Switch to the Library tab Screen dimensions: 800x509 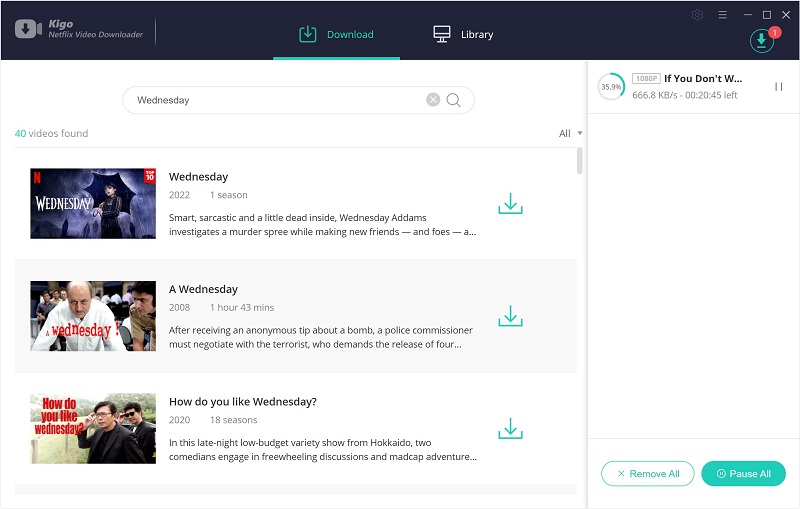[x=463, y=34]
